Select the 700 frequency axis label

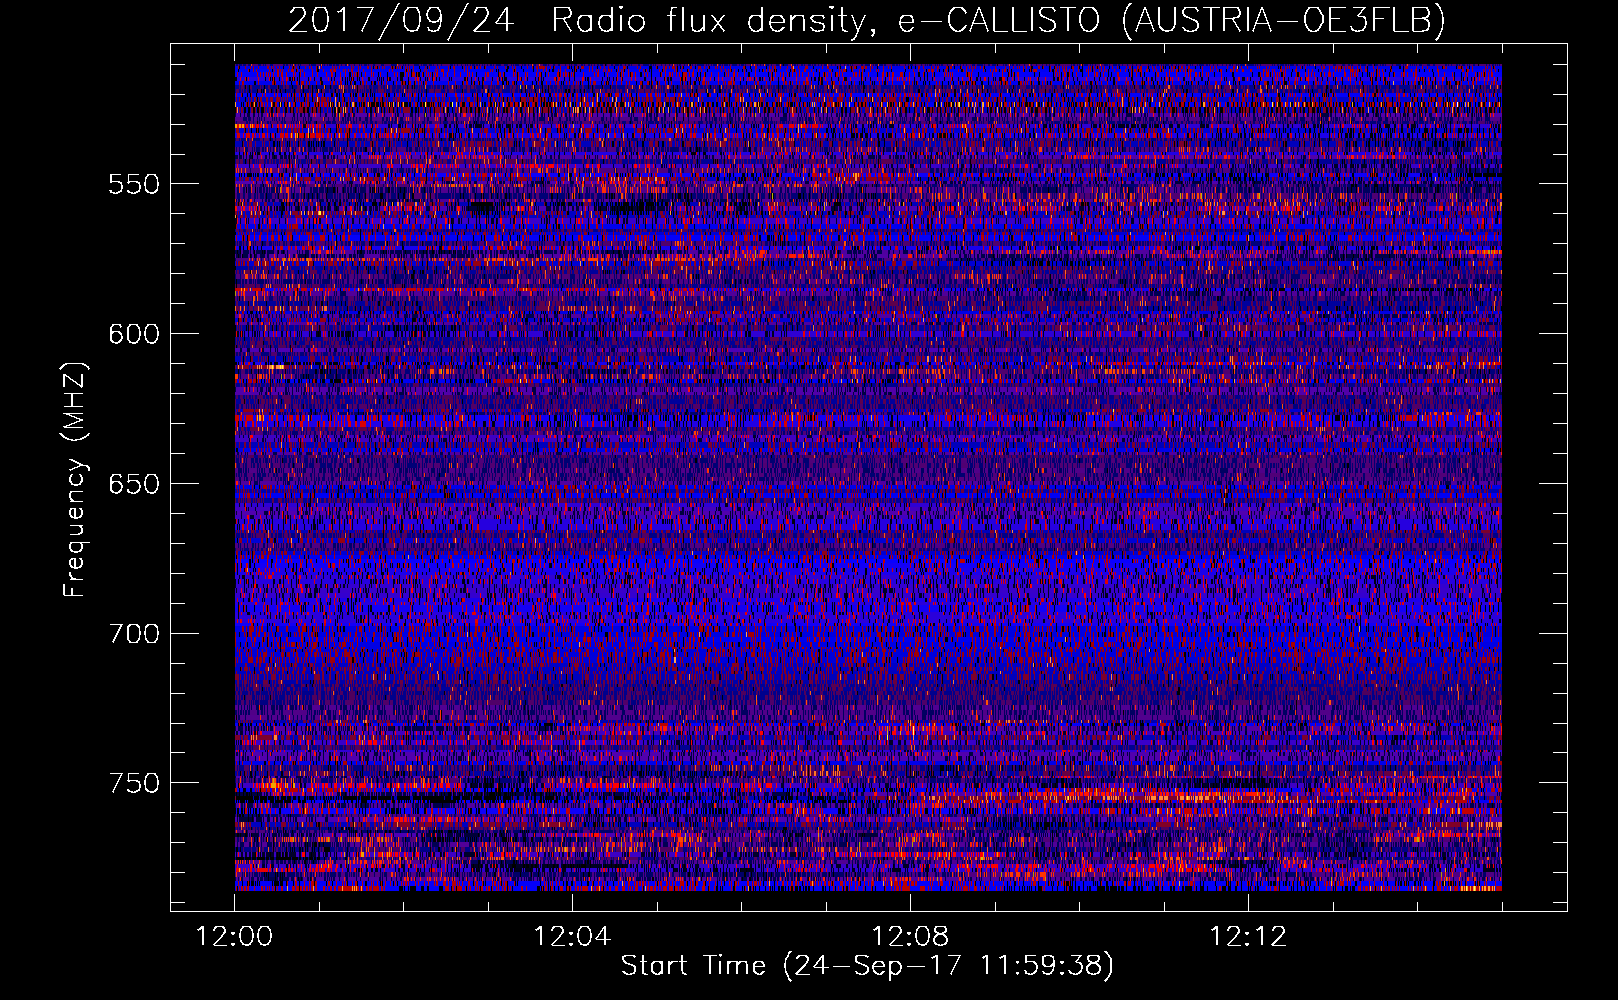(134, 634)
